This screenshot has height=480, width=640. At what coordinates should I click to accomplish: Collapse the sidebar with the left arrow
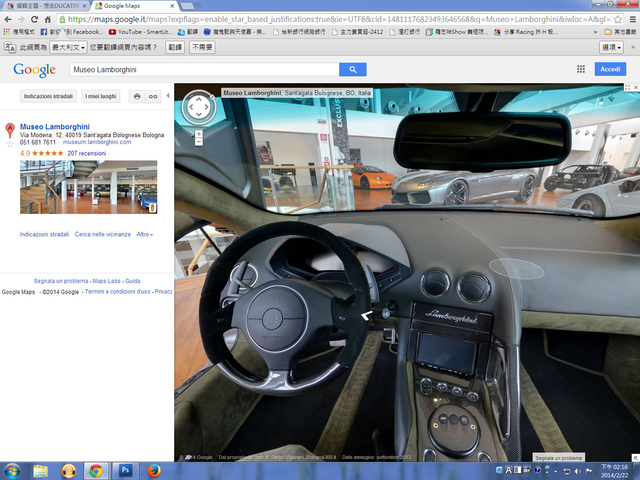pyautogui.click(x=168, y=96)
